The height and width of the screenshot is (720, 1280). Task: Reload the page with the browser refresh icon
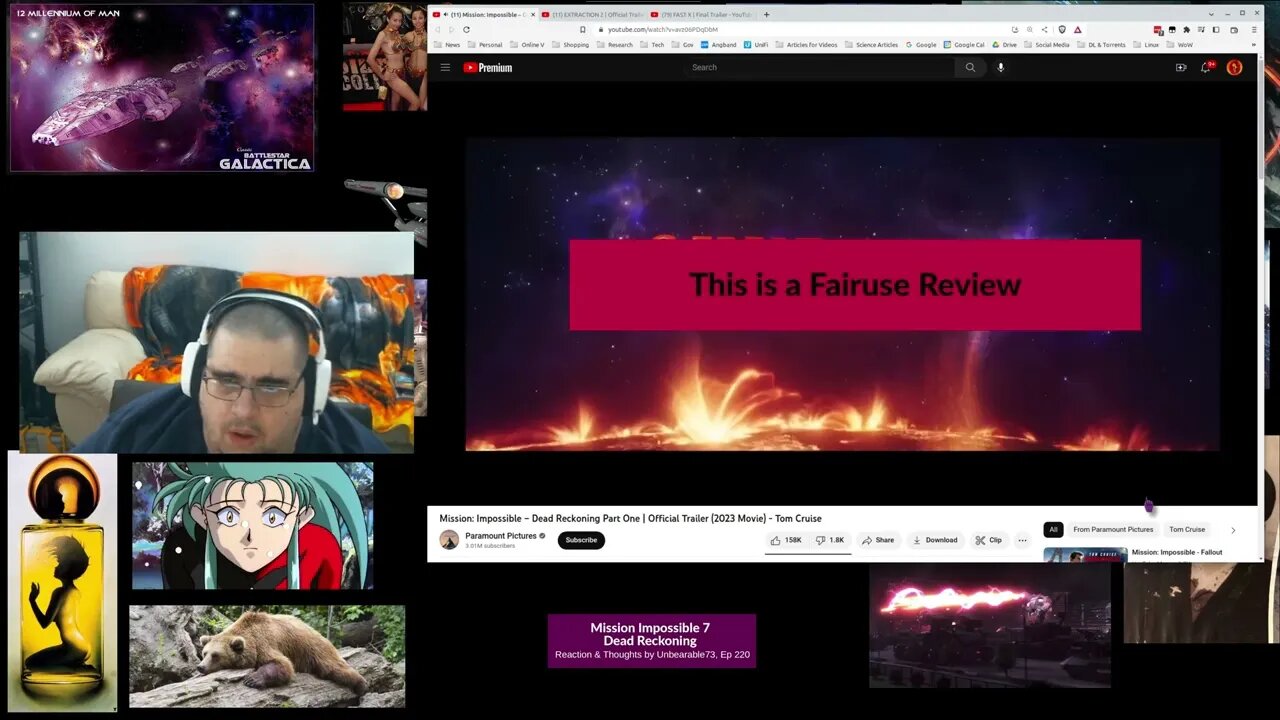[466, 29]
